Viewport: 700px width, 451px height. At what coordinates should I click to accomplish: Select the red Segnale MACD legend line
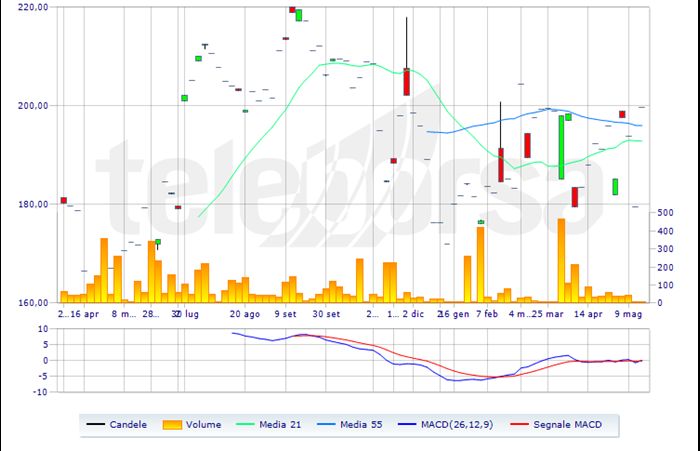click(519, 424)
